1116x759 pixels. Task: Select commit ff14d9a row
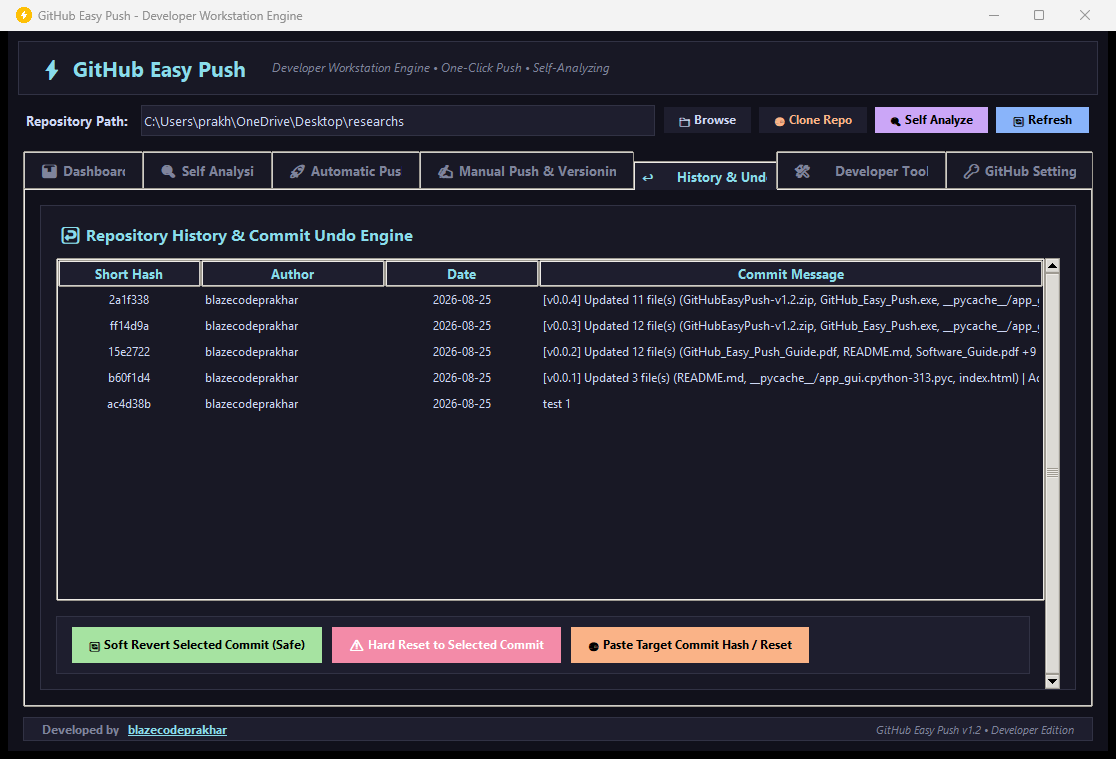549,326
